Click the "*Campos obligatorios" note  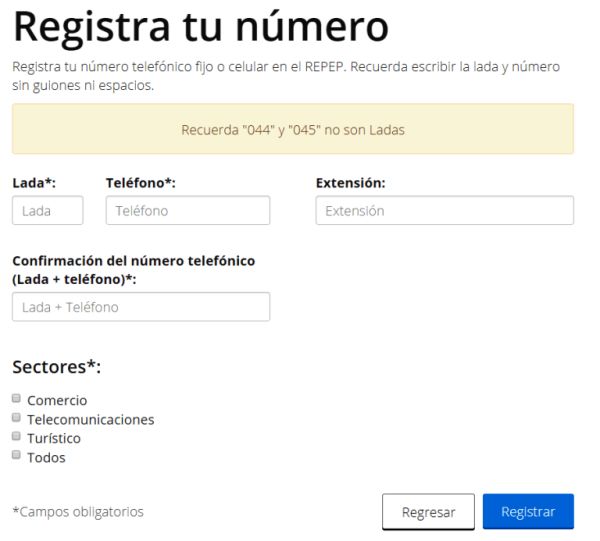tap(78, 512)
